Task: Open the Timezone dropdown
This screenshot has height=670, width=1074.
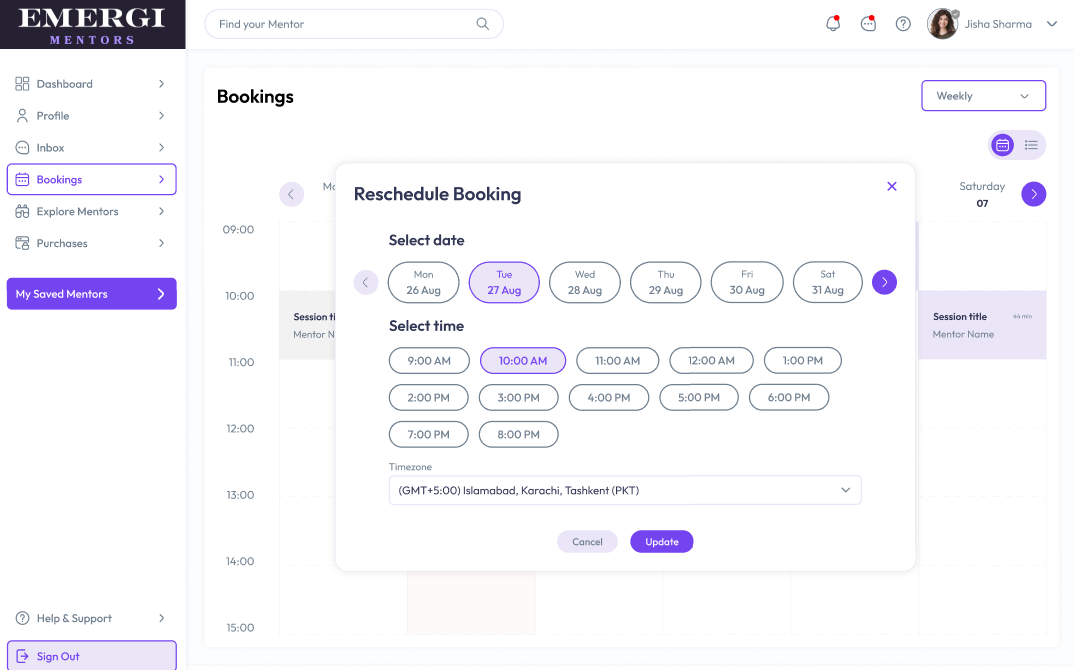Action: [624, 490]
